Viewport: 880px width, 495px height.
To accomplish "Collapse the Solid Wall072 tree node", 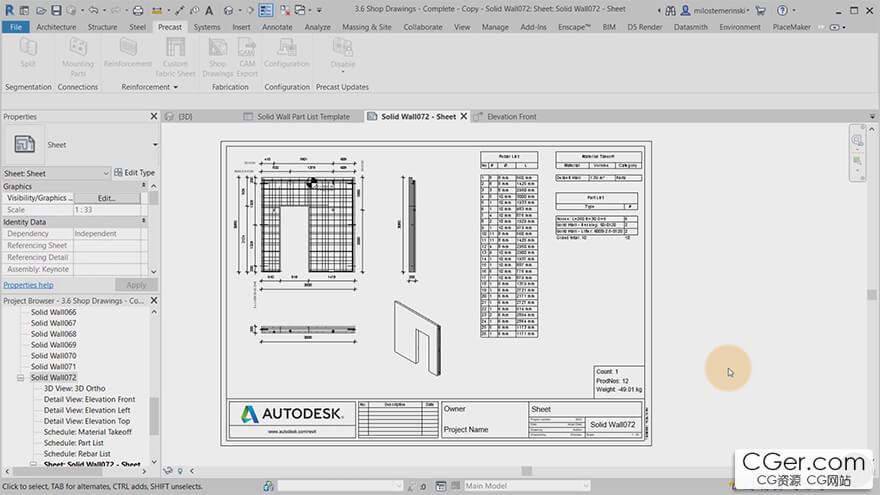I will click(x=20, y=378).
